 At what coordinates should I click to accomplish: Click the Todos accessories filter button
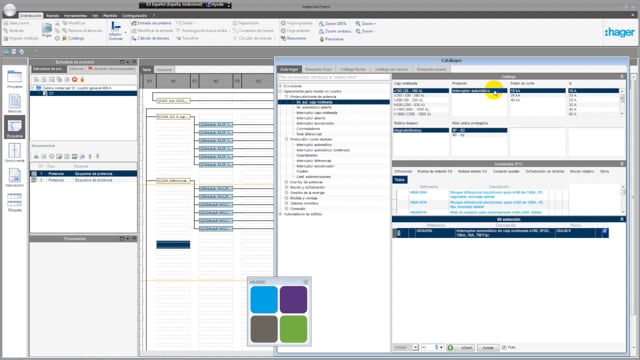[400, 180]
